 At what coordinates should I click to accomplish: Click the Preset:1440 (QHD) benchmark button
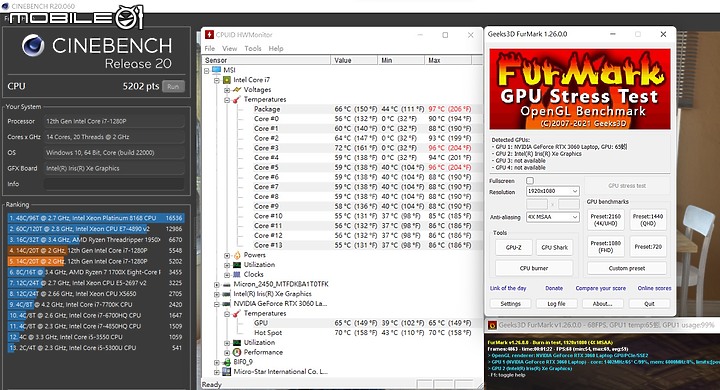coord(648,220)
